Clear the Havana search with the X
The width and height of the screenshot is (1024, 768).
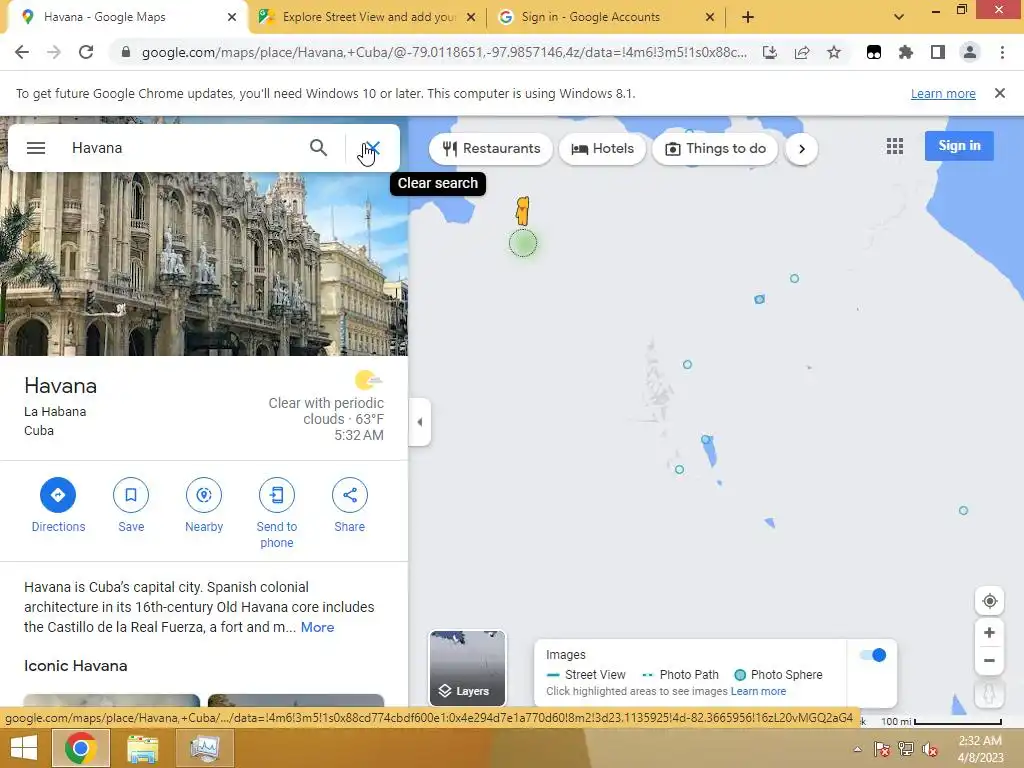372,148
